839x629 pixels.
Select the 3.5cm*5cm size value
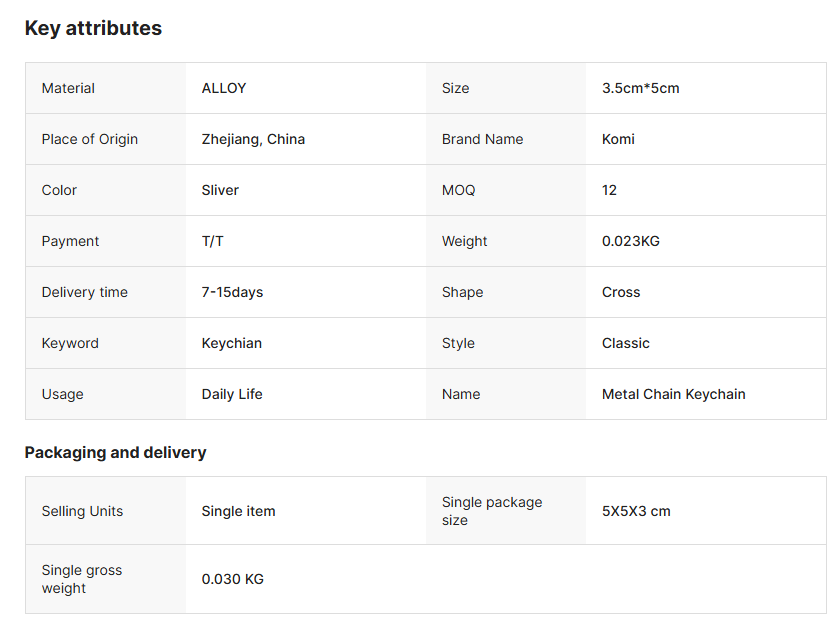(x=640, y=88)
